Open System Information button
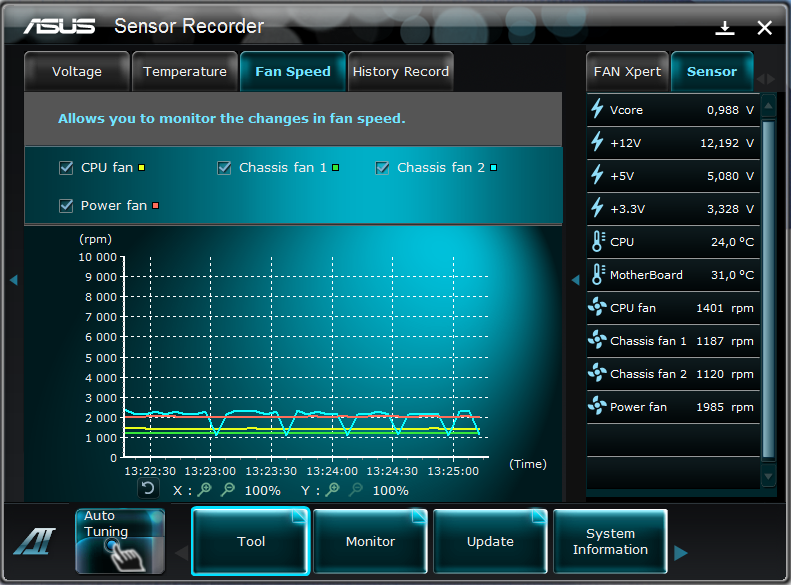 (x=610, y=541)
